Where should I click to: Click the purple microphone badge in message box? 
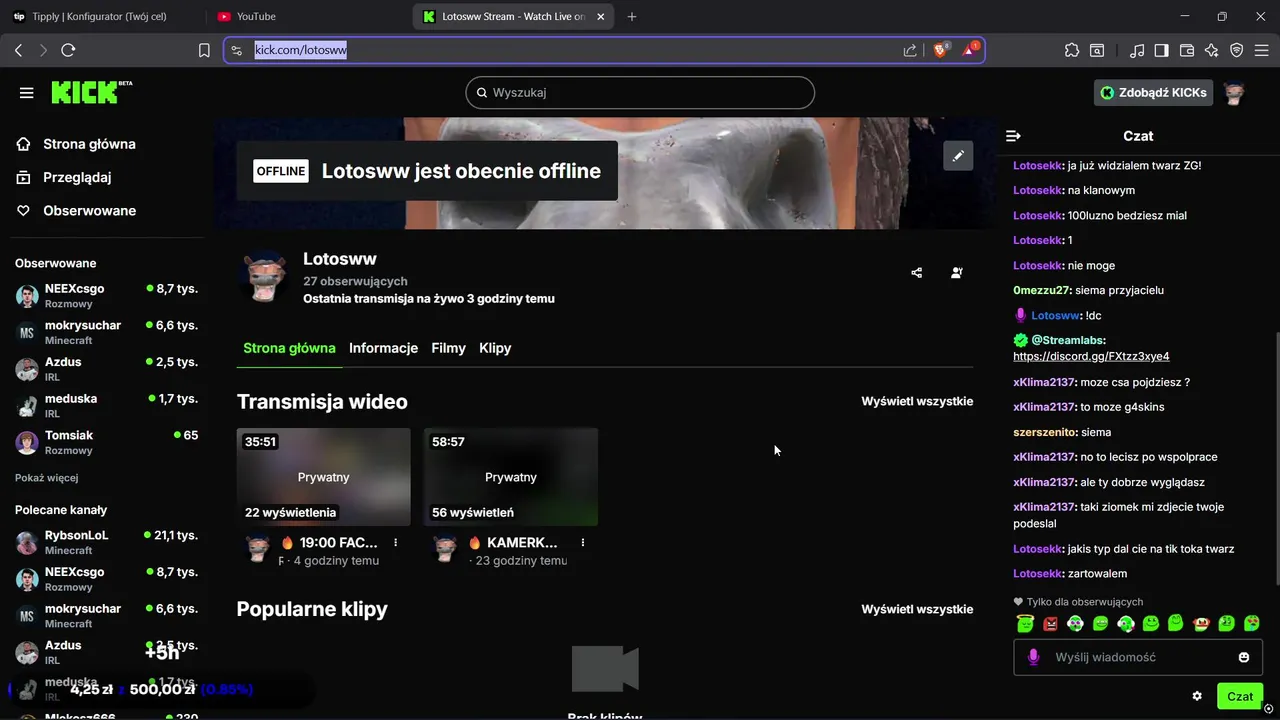click(1033, 657)
